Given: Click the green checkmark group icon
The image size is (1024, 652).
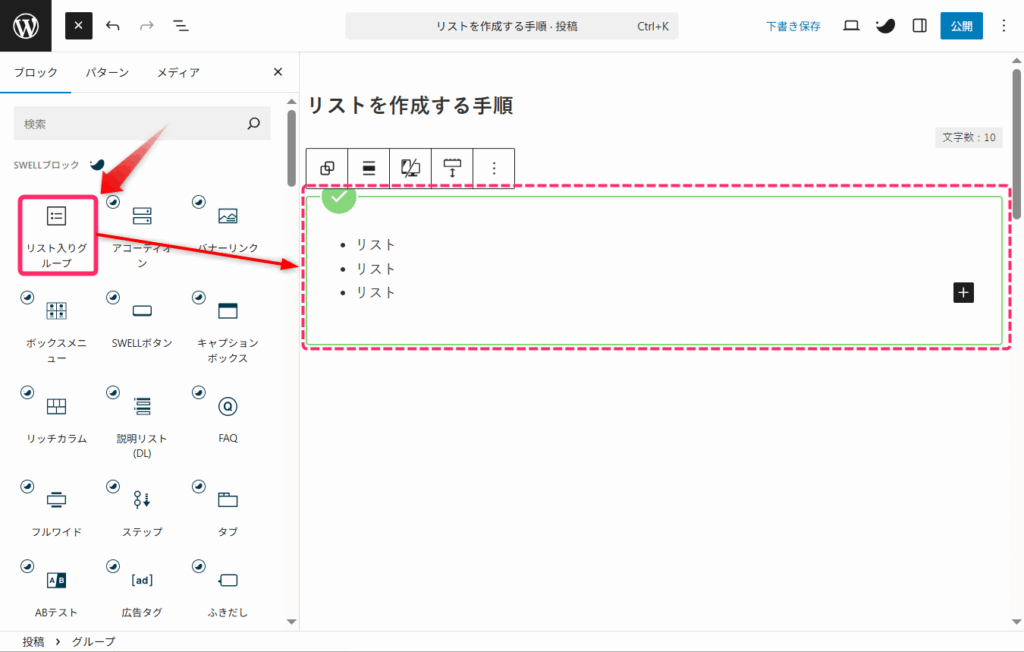Looking at the screenshot, I should [339, 197].
